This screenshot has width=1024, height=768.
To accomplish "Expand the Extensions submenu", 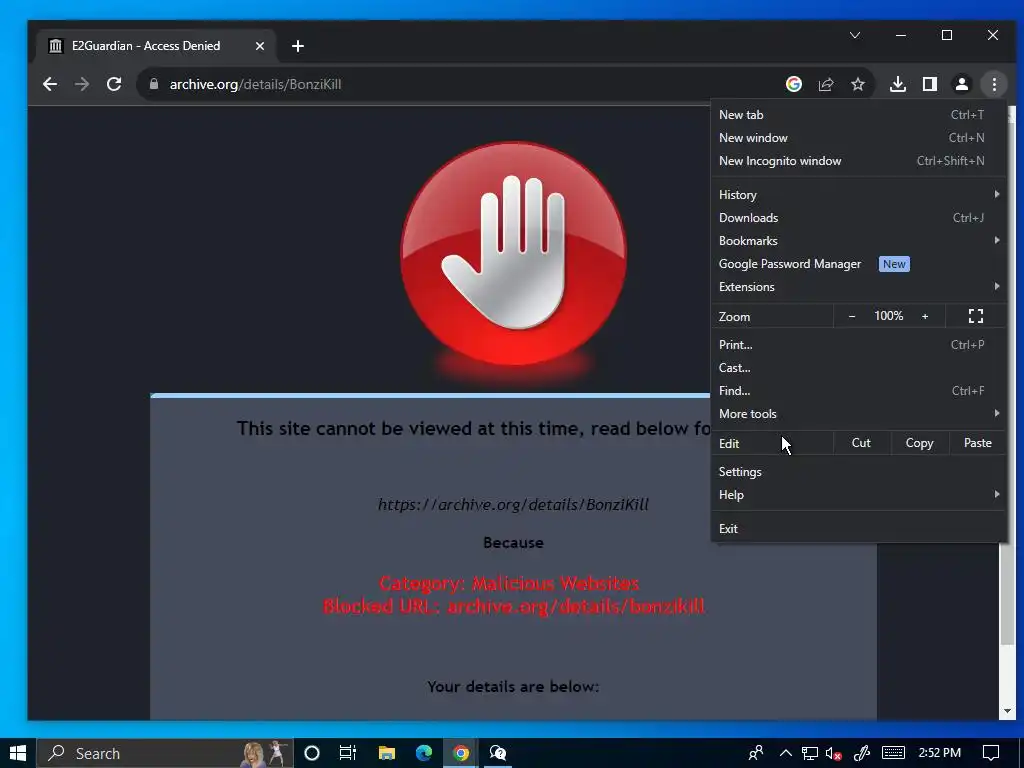I will click(x=857, y=287).
